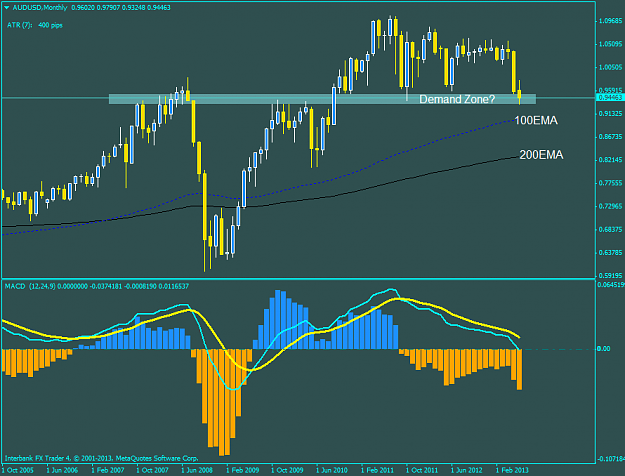
Task: Click price level 0.86735 on the scale
Action: [x=611, y=137]
